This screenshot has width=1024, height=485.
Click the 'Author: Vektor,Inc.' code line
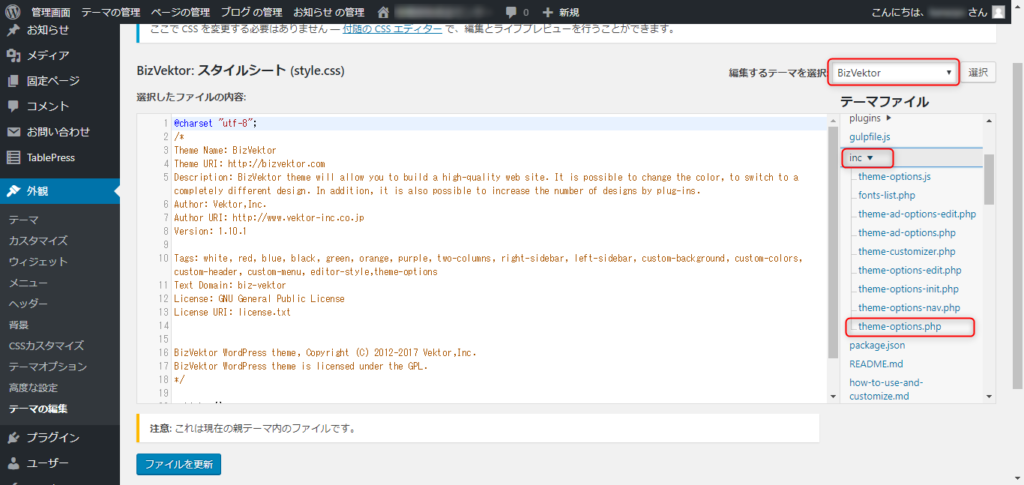click(x=220, y=204)
